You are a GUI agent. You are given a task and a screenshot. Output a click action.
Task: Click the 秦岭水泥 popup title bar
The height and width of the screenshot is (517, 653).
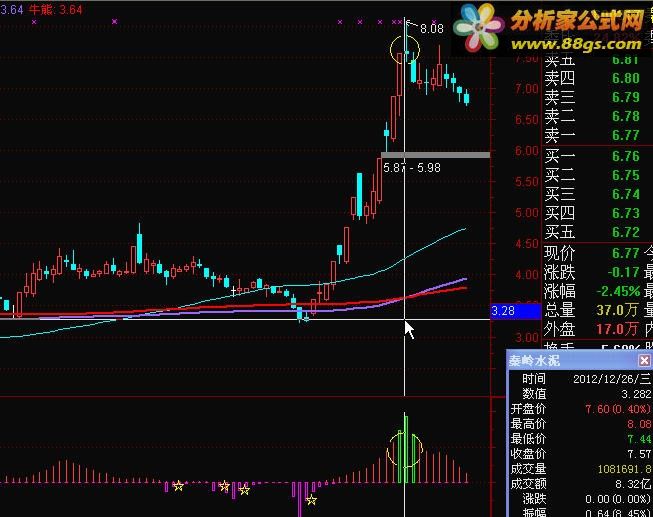(580, 360)
